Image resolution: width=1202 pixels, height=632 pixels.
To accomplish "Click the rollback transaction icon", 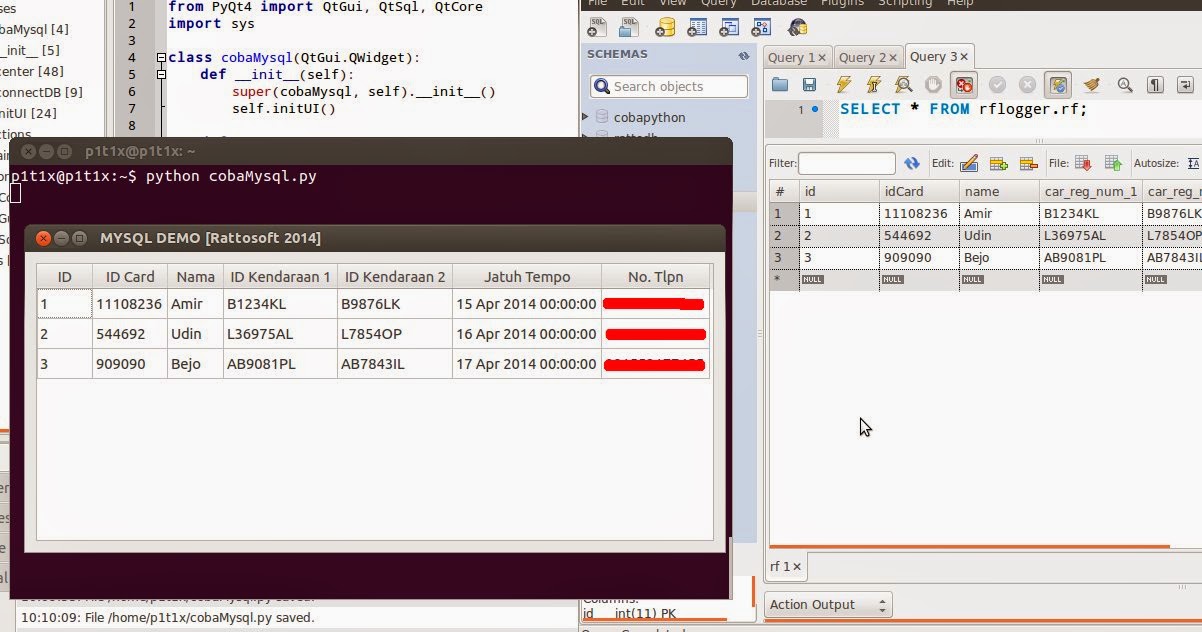I will 1027,85.
